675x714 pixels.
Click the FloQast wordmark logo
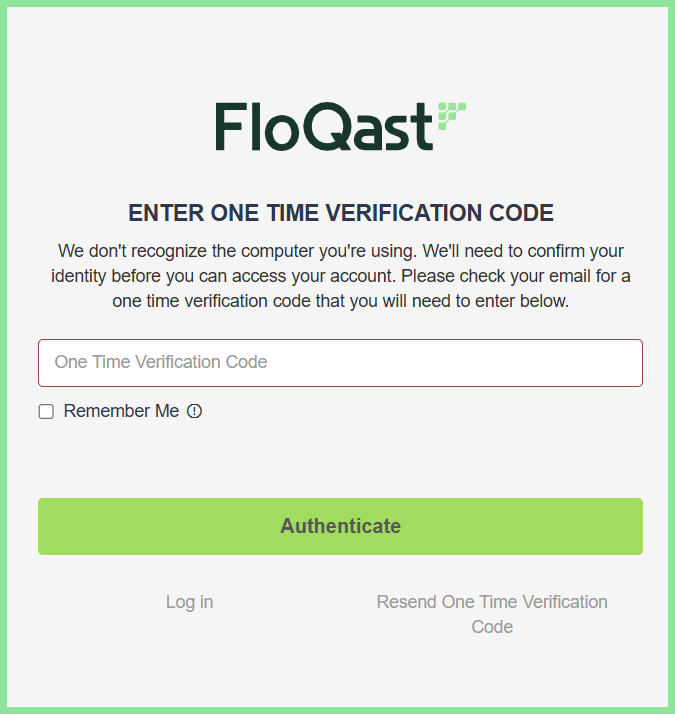click(340, 126)
